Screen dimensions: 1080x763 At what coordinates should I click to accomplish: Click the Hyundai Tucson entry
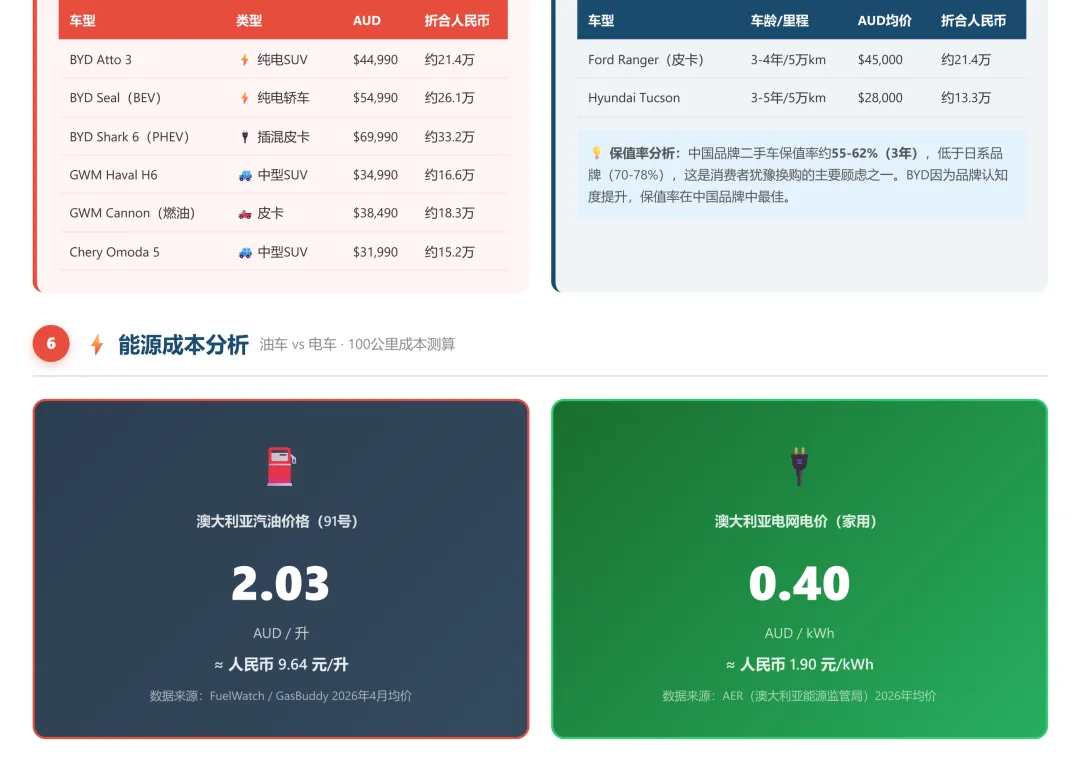(x=632, y=98)
